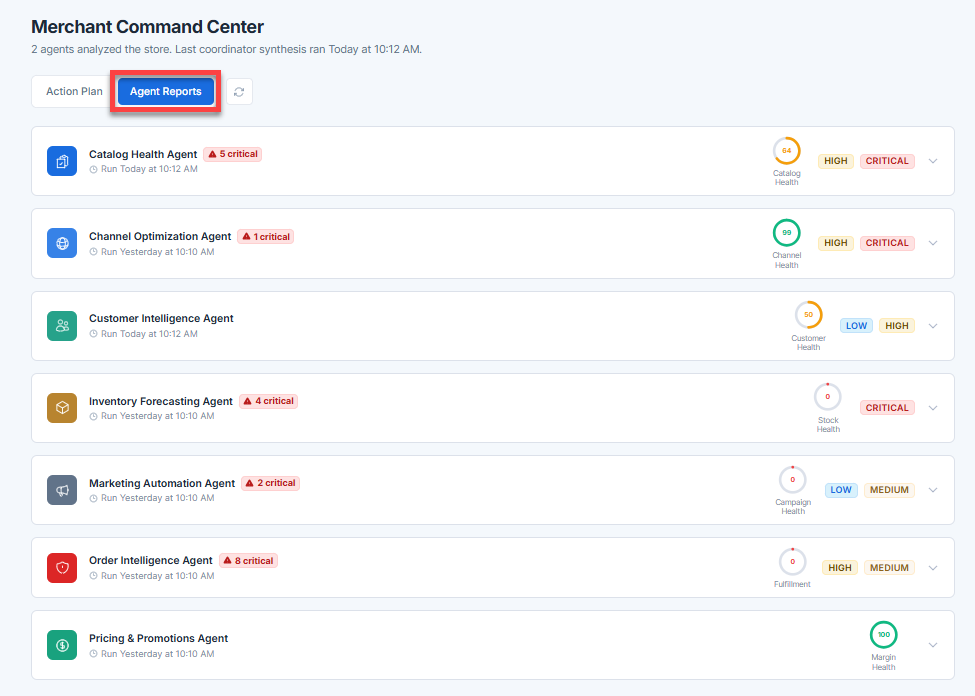
Task: Click the 2 critical badge
Action: (x=270, y=483)
